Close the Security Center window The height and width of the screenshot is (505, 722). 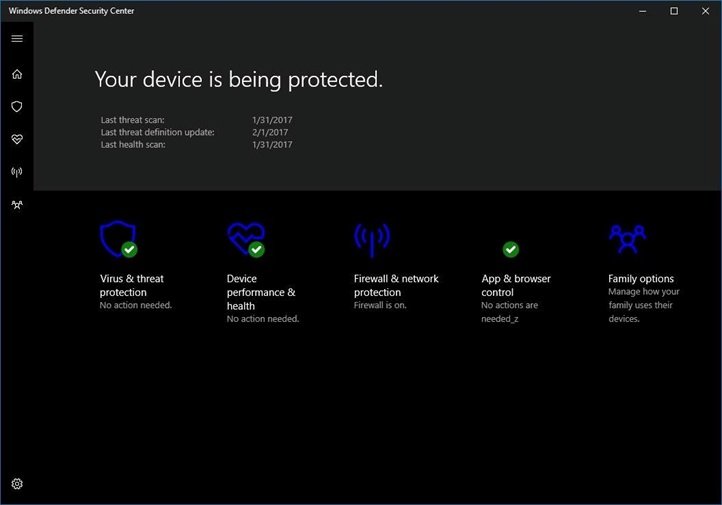705,11
